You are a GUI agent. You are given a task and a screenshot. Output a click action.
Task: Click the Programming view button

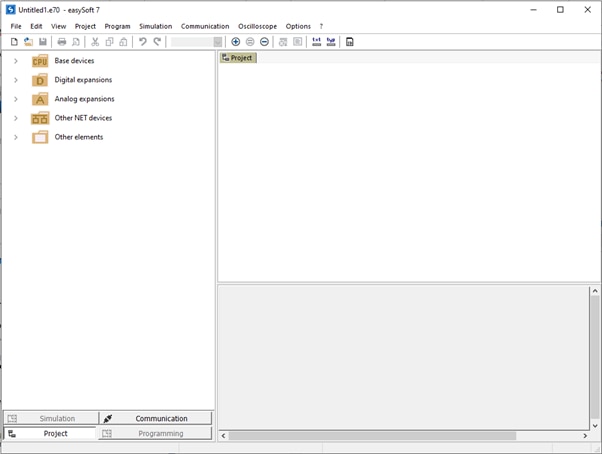pyautogui.click(x=155, y=434)
